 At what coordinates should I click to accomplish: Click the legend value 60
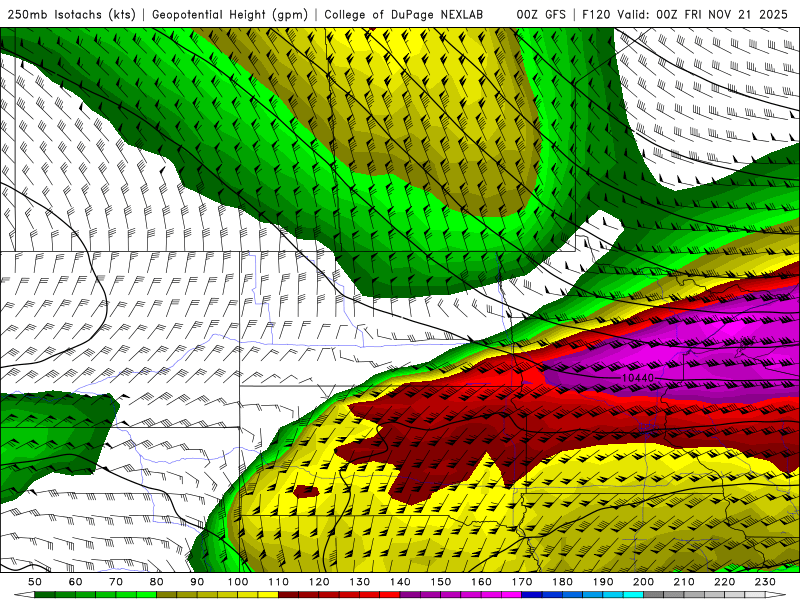tap(75, 582)
